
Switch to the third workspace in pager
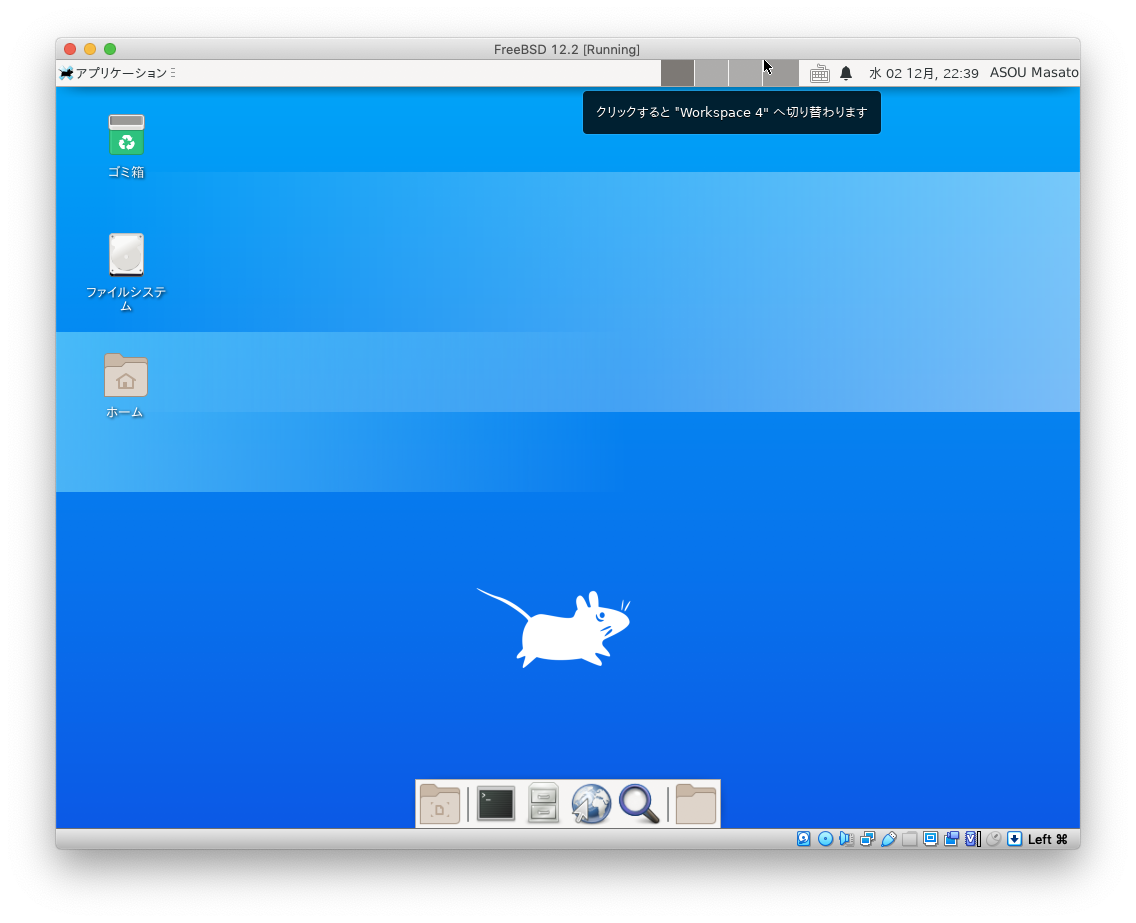(746, 73)
